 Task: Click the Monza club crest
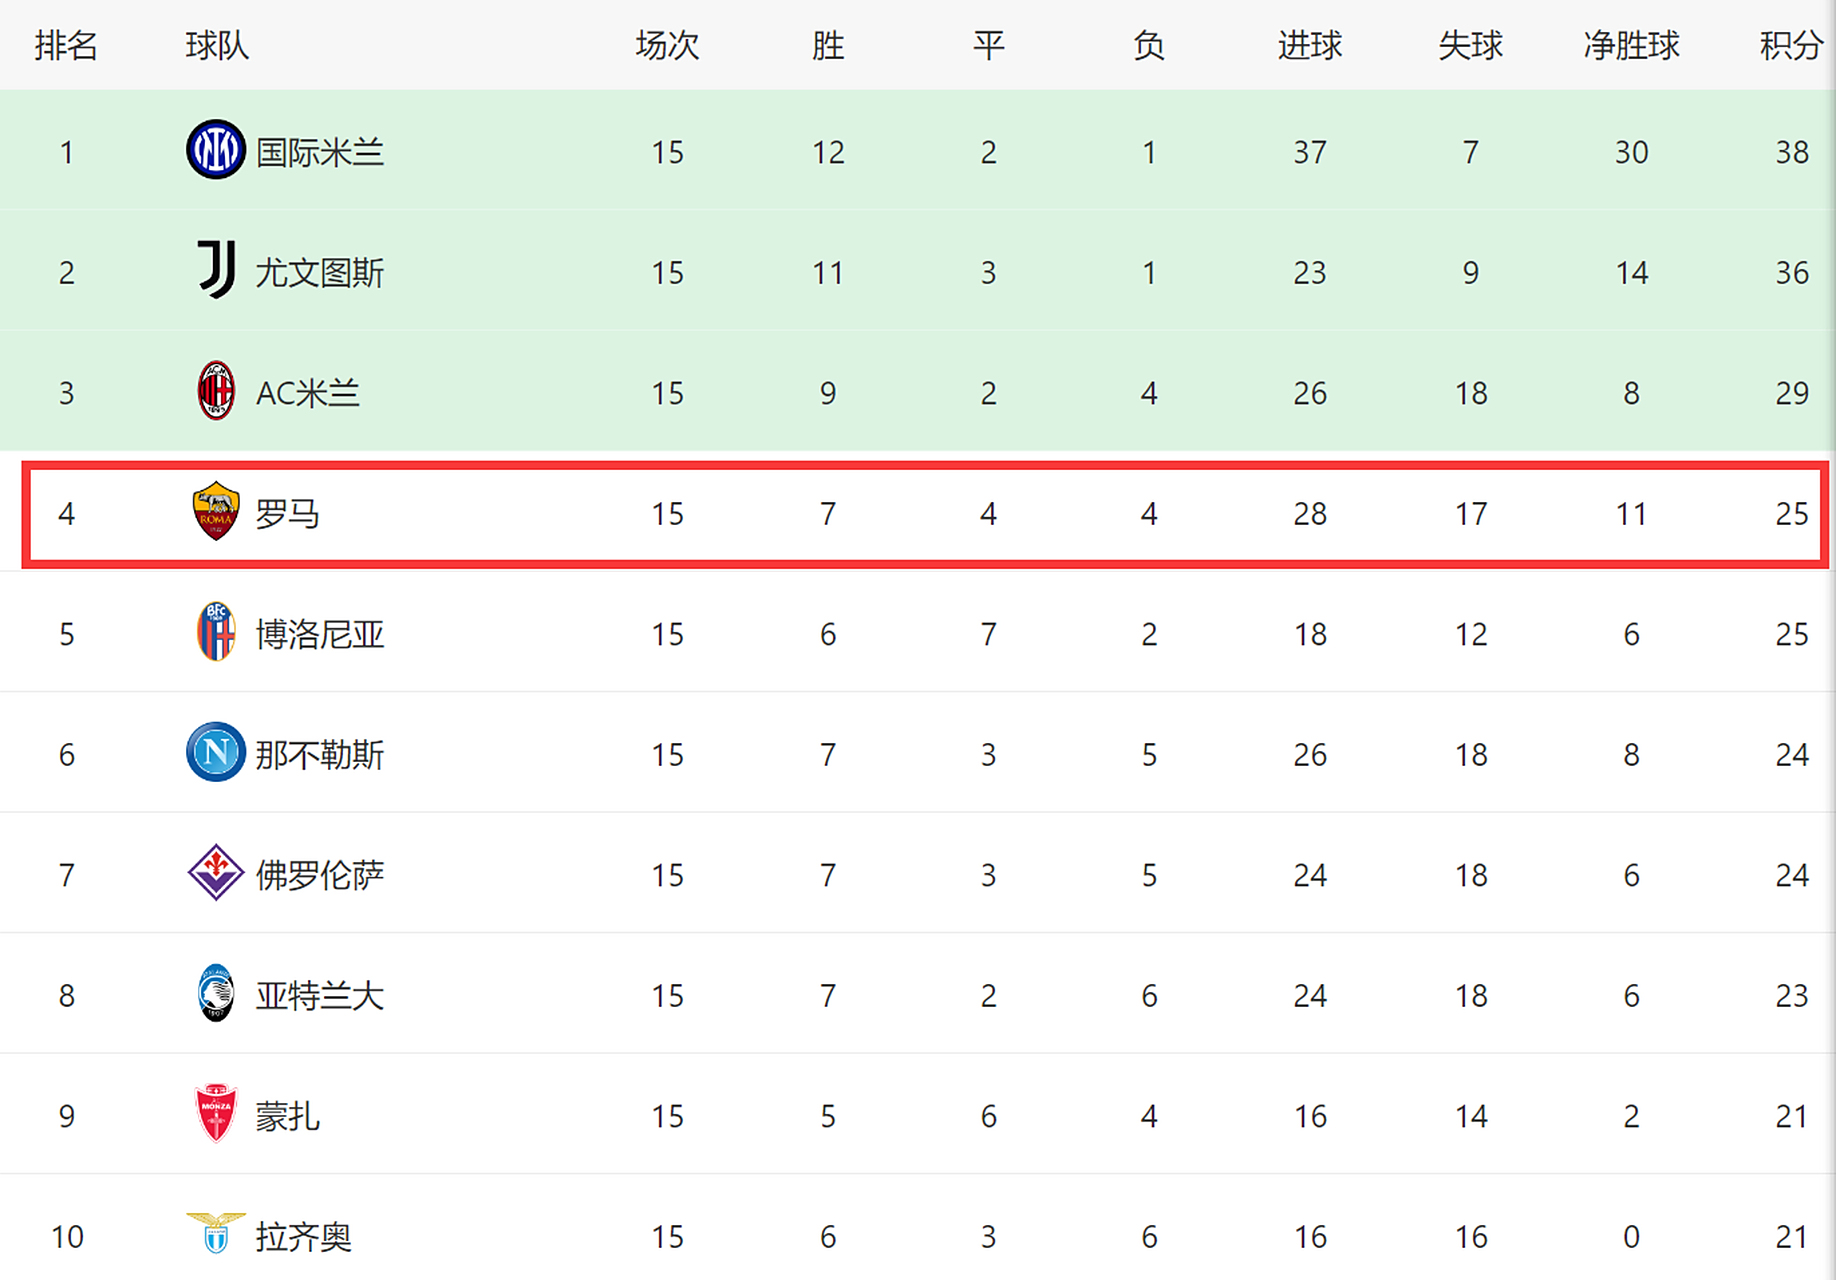tap(216, 1113)
